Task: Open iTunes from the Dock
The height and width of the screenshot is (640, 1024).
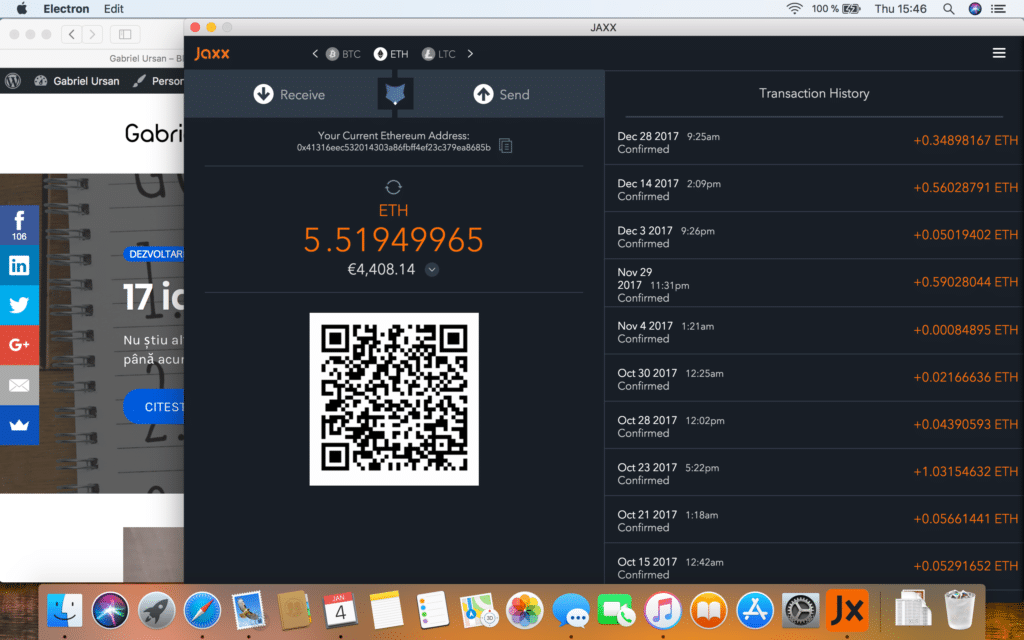Action: click(x=663, y=611)
